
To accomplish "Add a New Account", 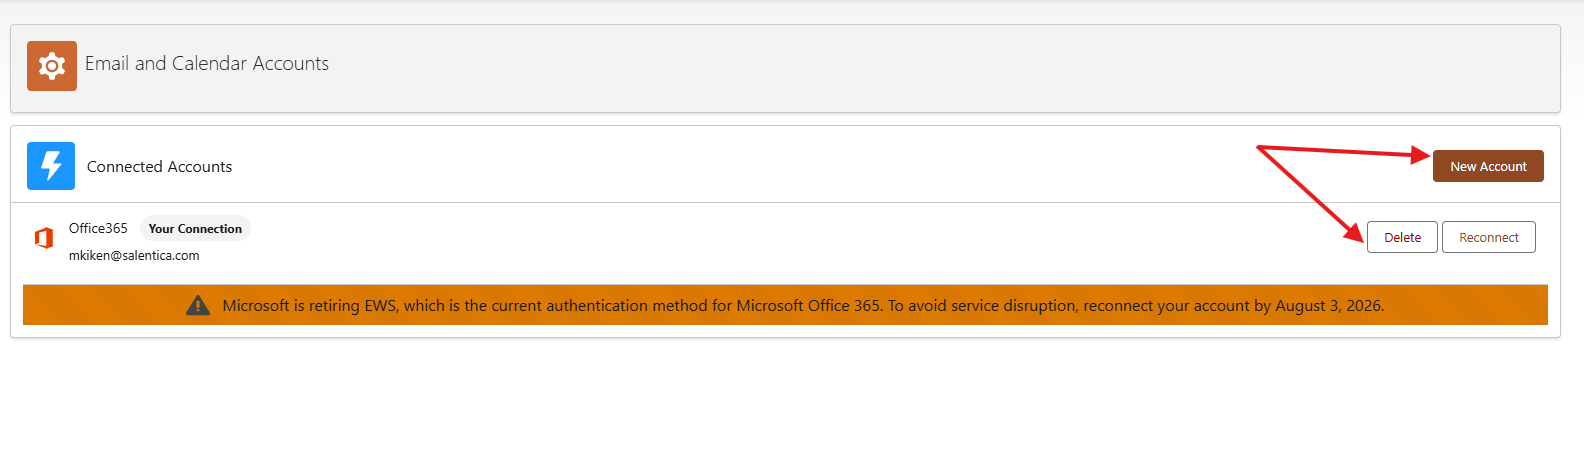I will tap(1488, 166).
